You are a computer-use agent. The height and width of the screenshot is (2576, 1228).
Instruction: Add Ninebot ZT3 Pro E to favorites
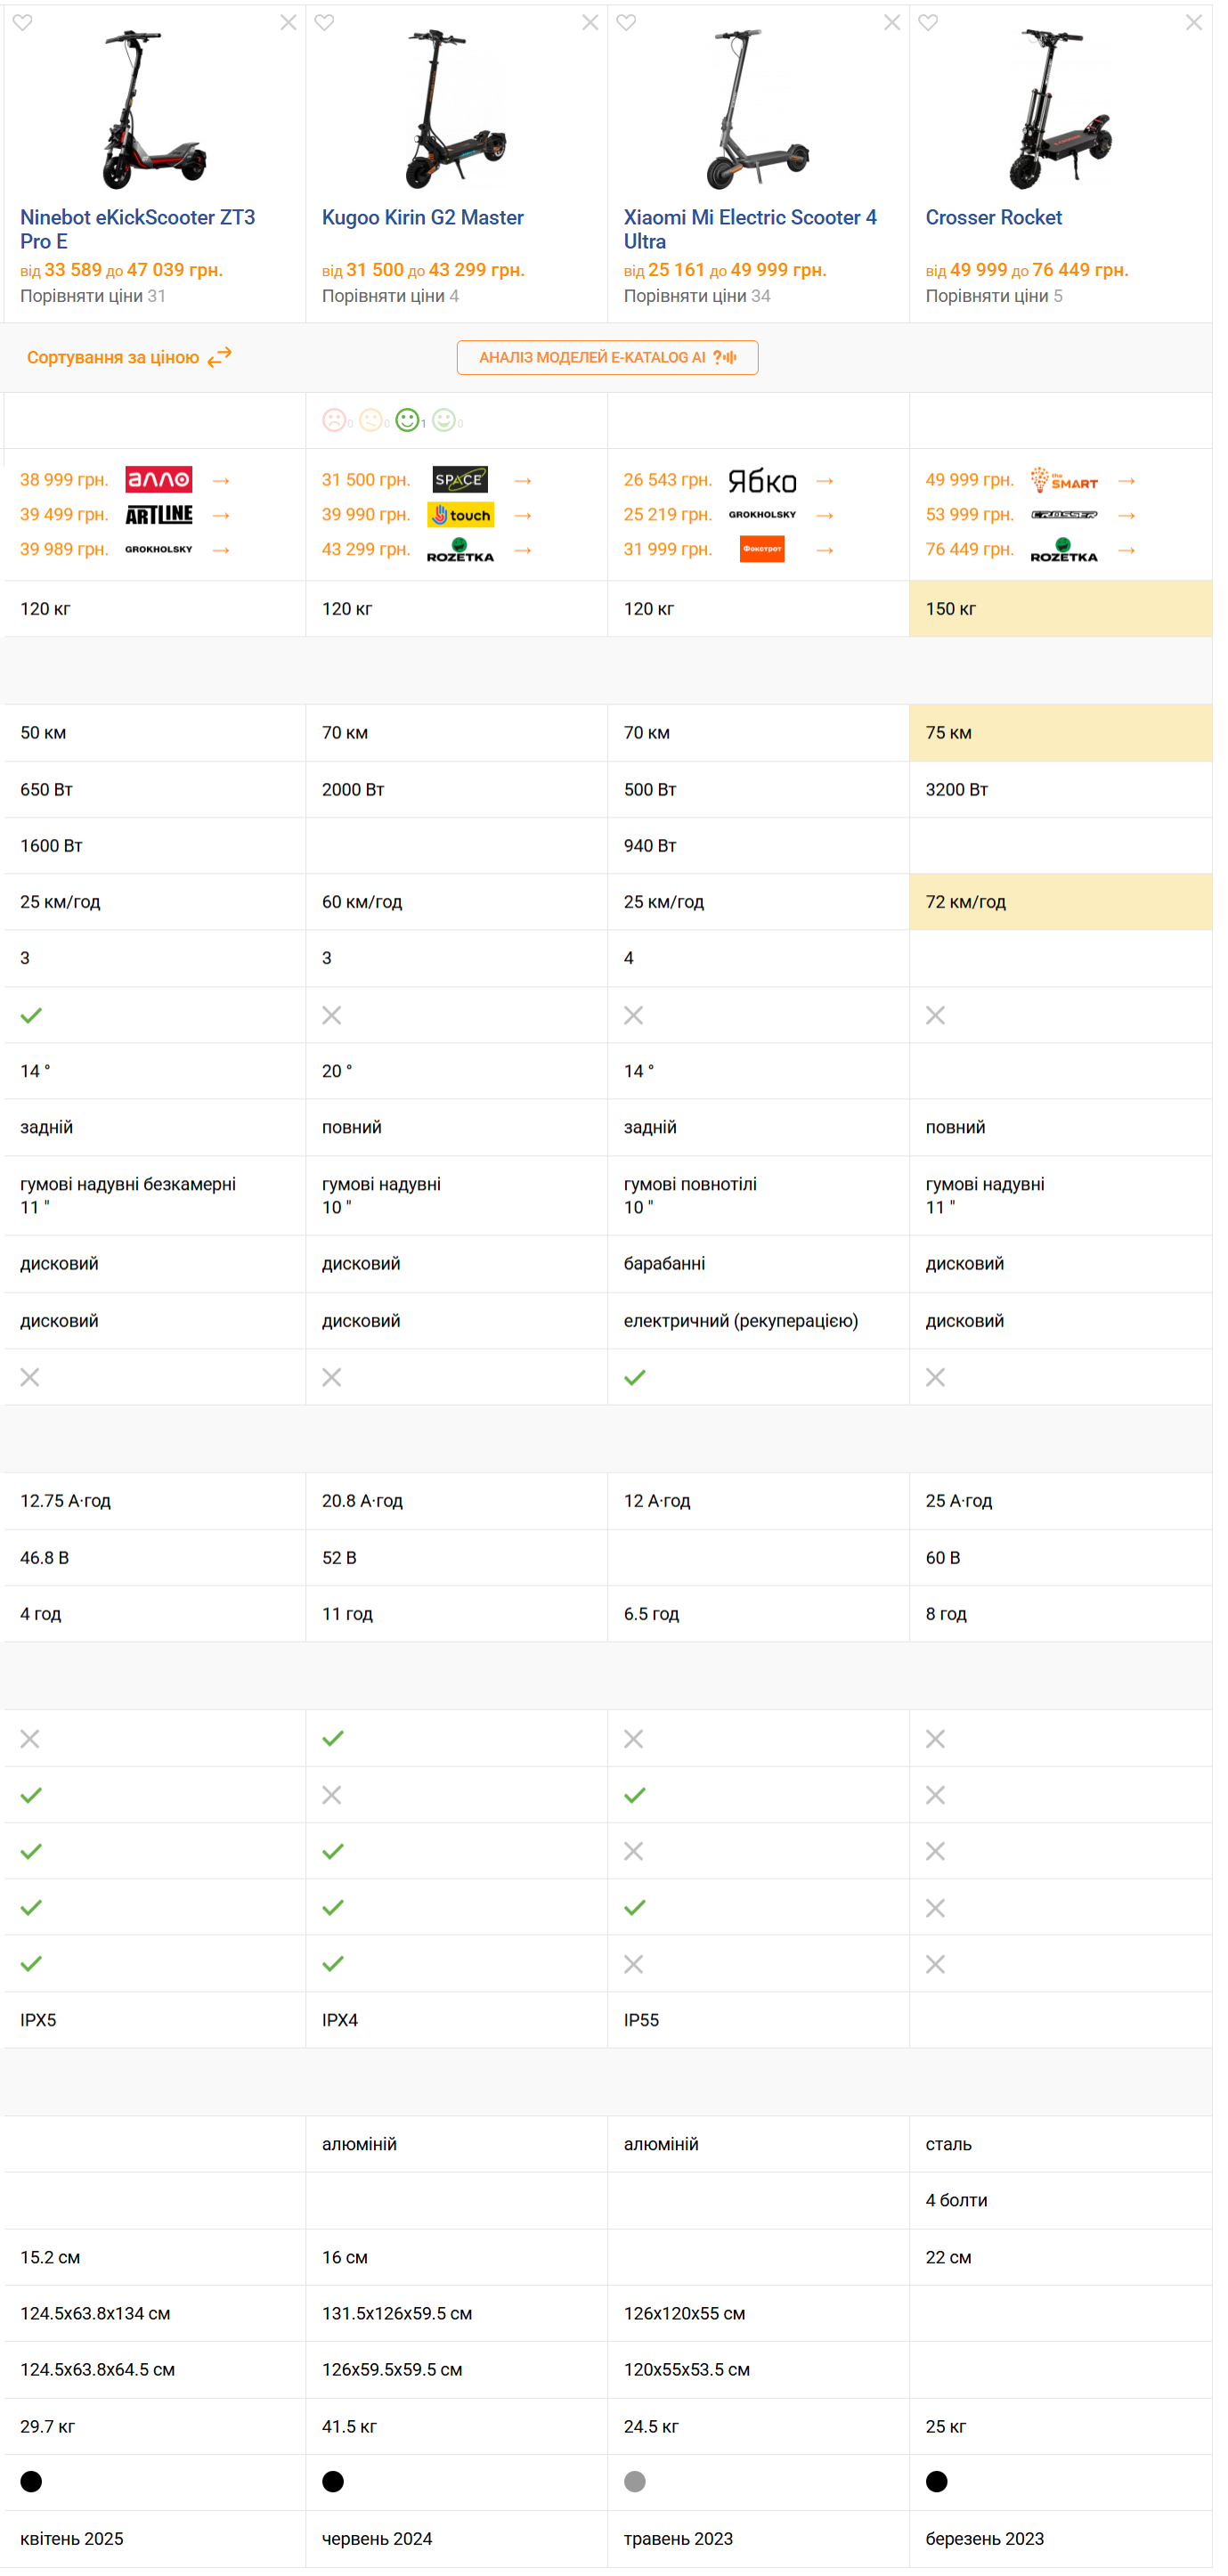(22, 22)
